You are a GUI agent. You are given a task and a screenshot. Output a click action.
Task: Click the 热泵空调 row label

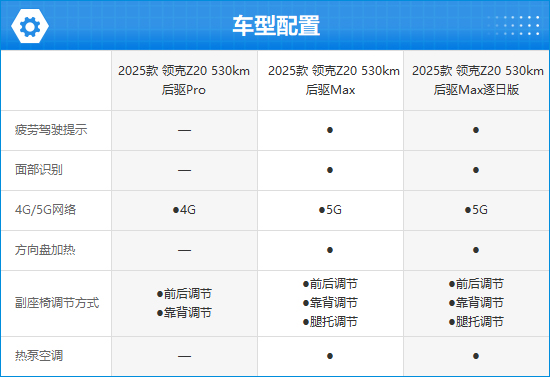[x=39, y=356]
